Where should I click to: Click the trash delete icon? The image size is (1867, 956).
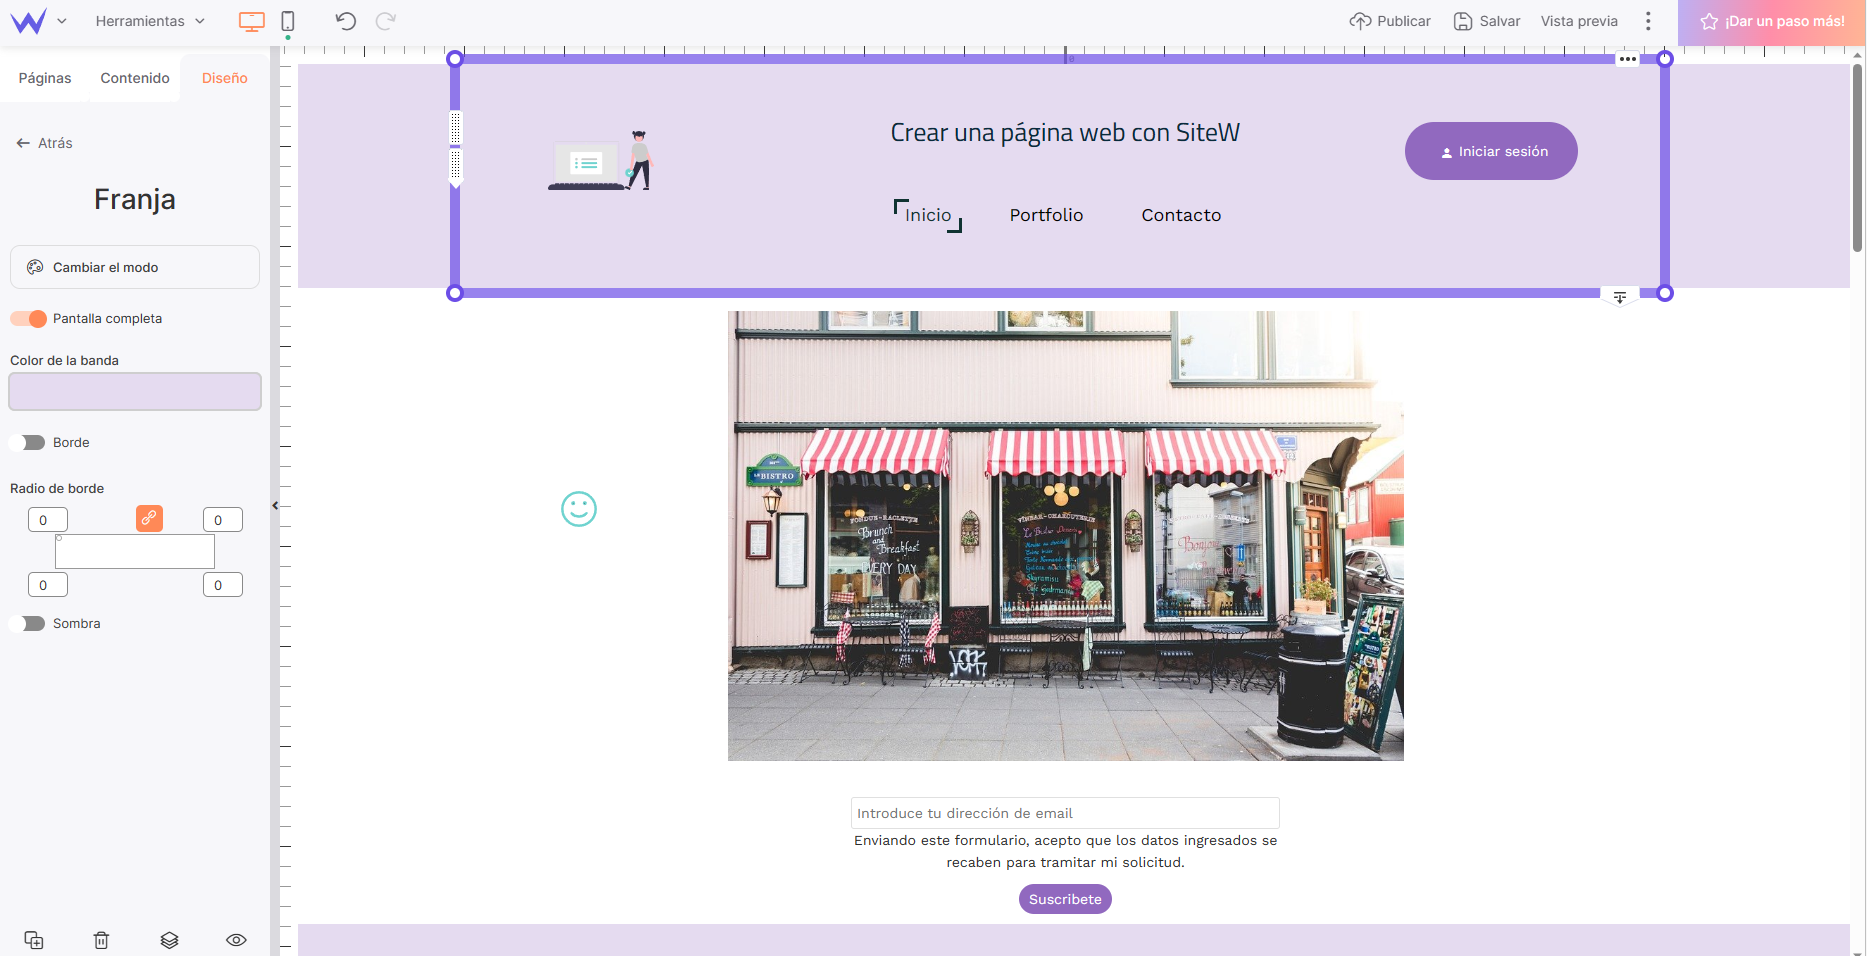101,940
